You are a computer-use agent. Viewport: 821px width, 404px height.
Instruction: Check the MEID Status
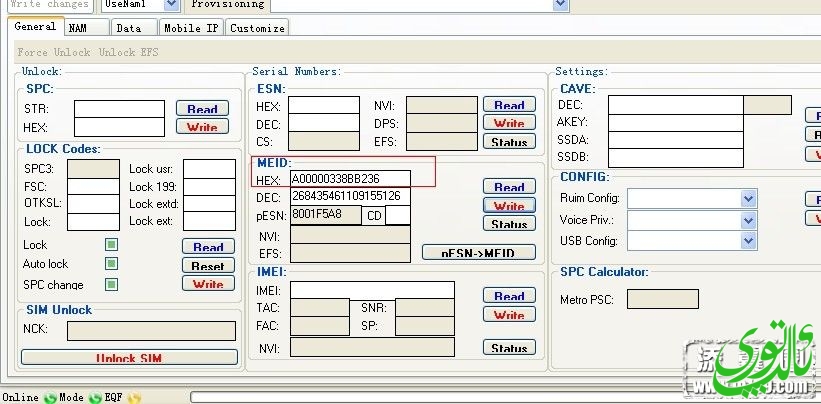(x=509, y=224)
